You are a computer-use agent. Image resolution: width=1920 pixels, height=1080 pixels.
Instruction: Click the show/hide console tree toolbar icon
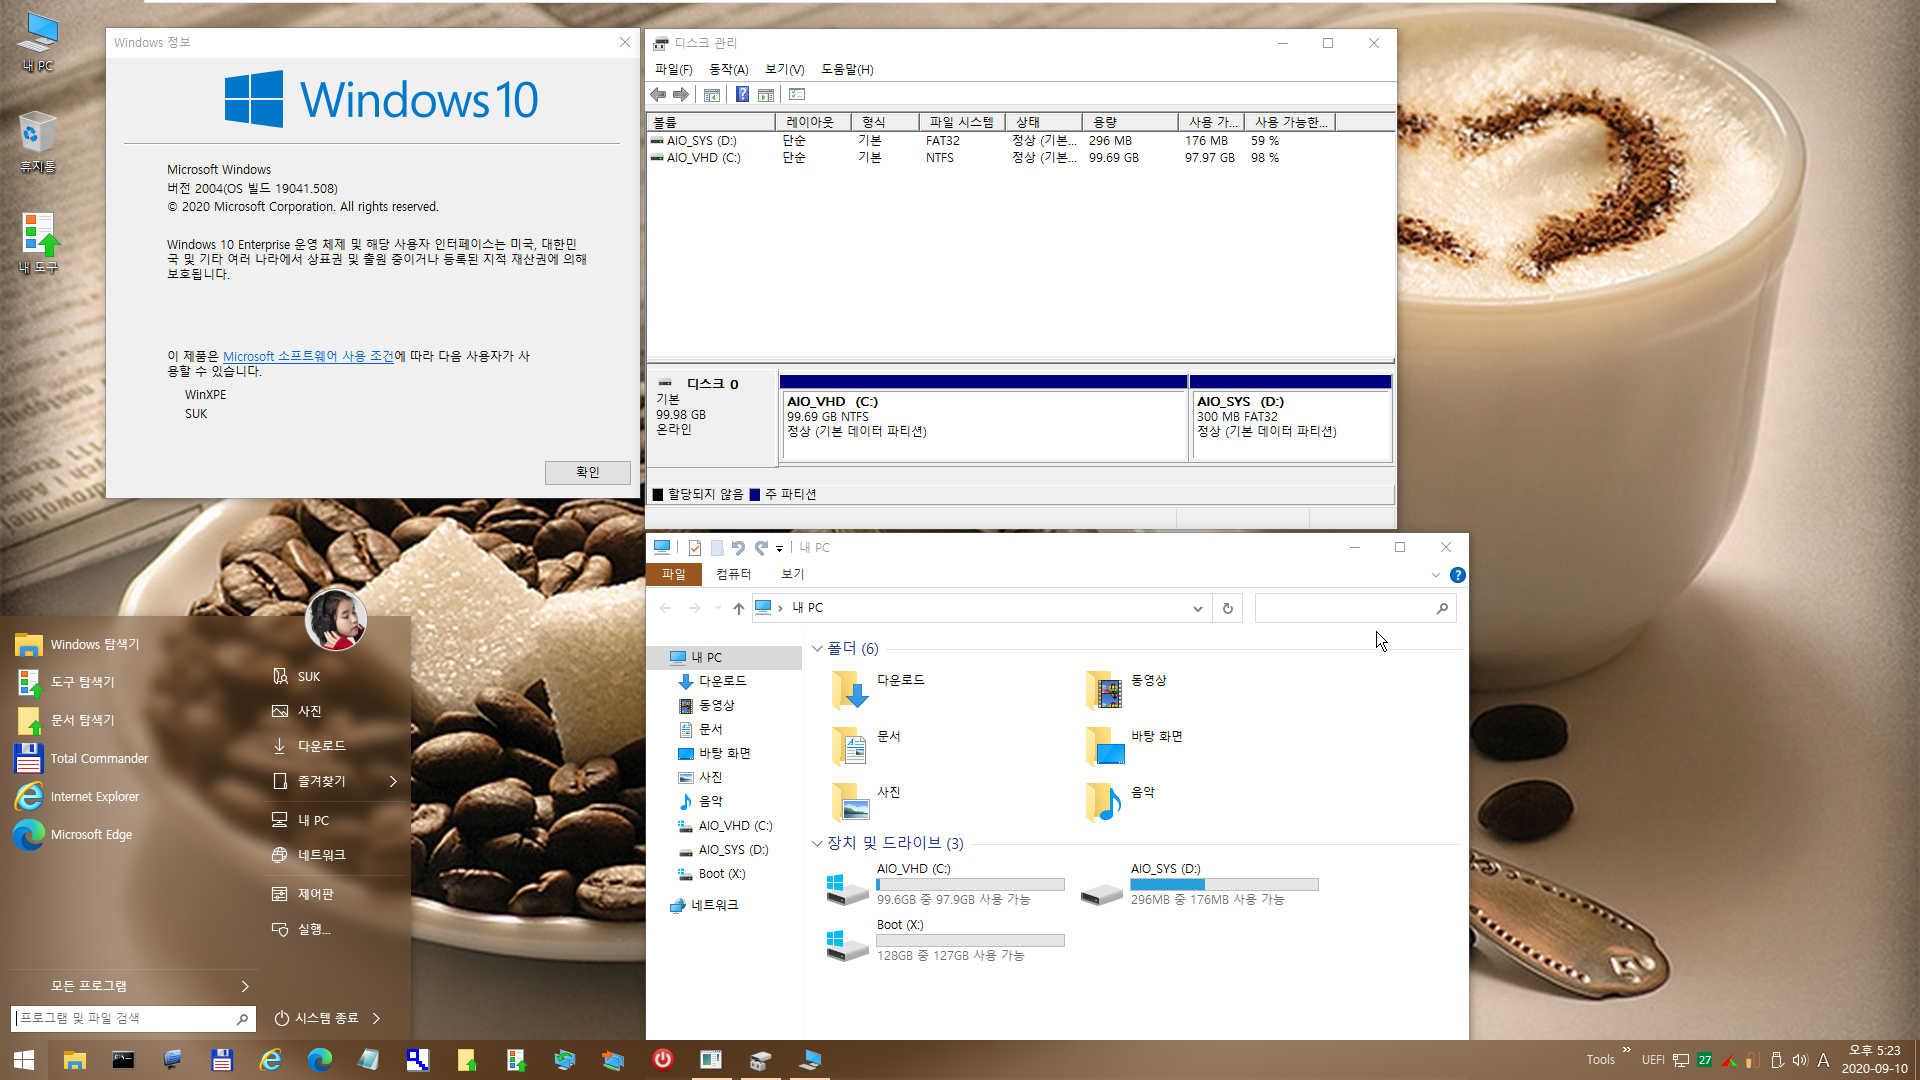(x=712, y=94)
